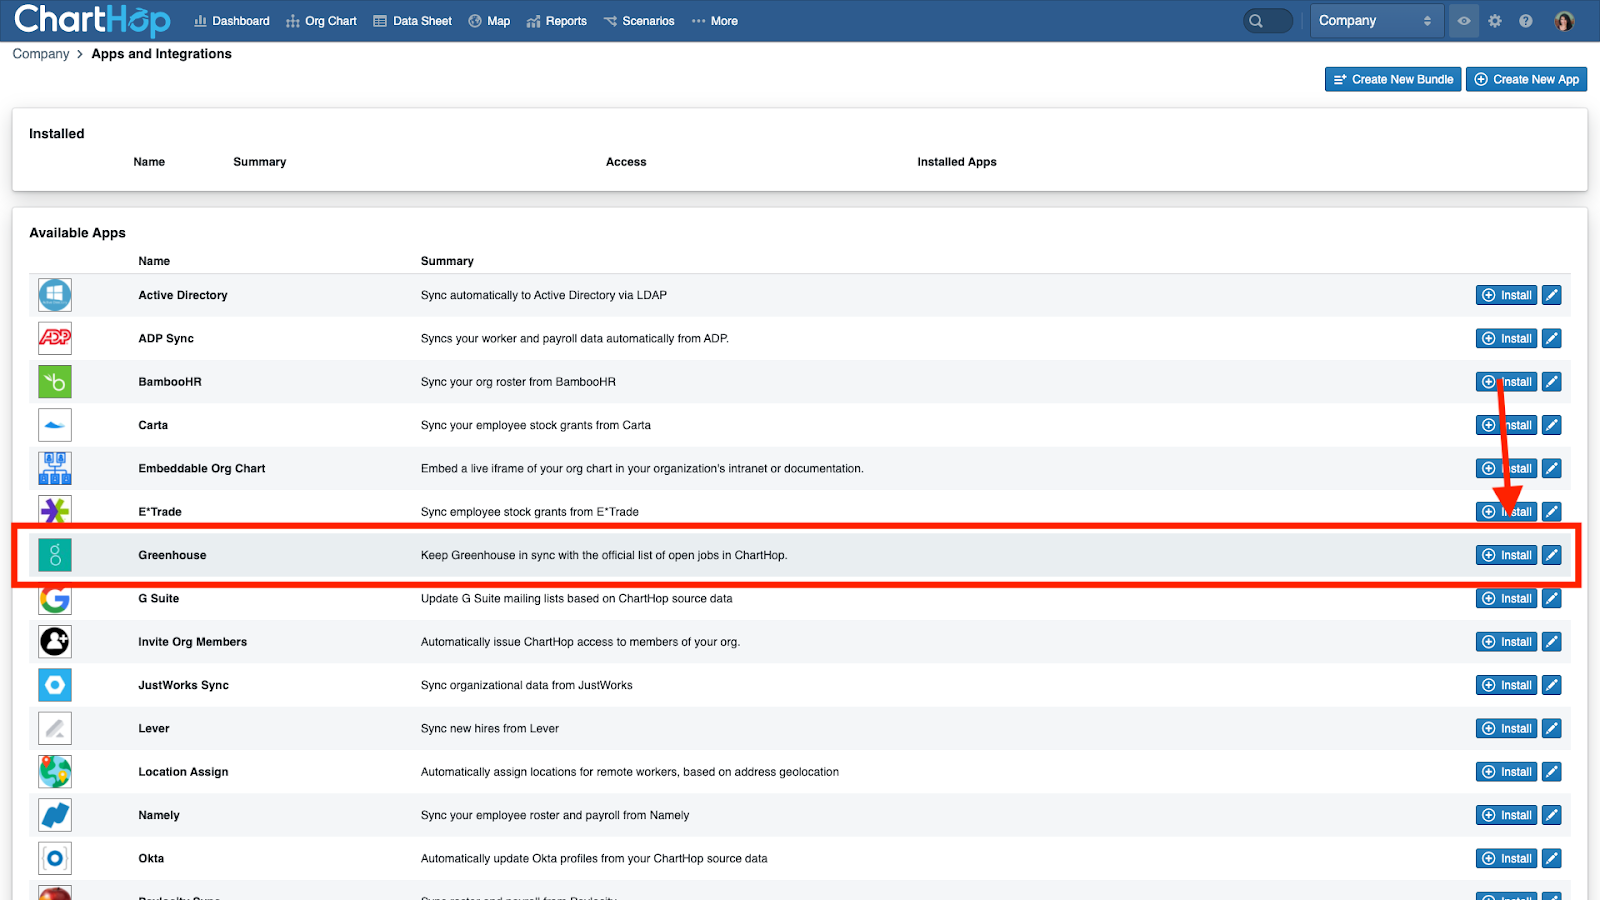Click the Access column header

point(626,162)
